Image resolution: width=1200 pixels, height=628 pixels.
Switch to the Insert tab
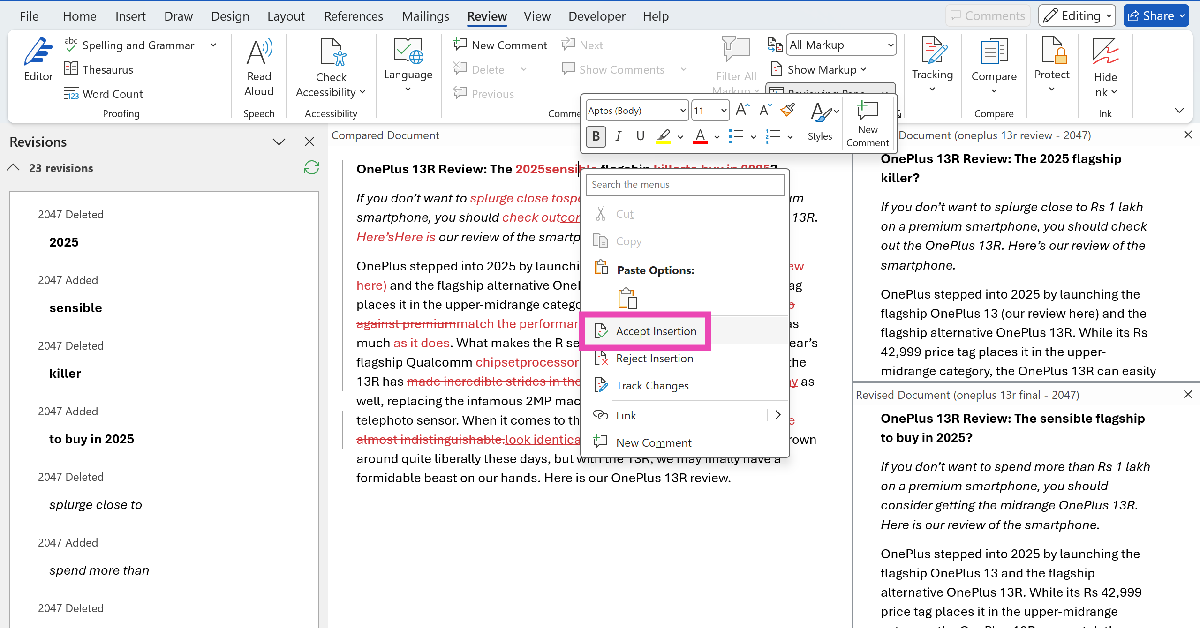pos(130,16)
